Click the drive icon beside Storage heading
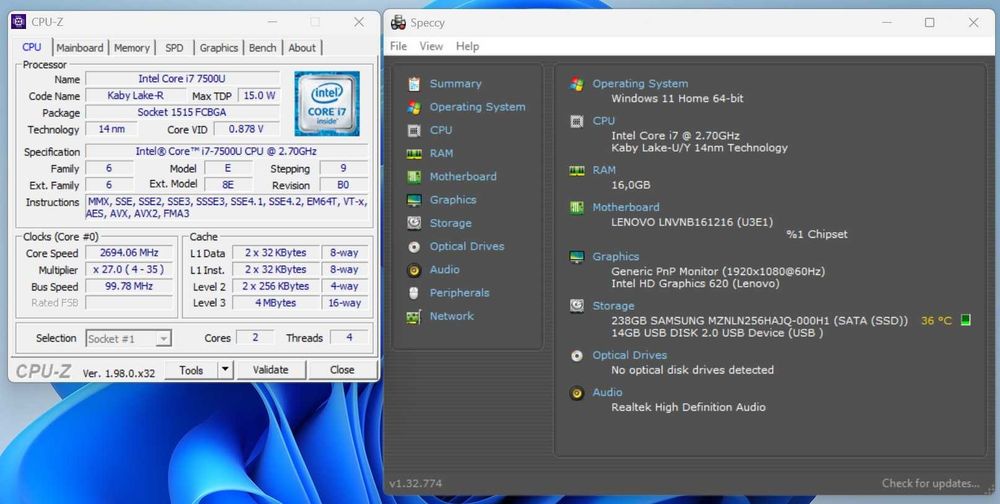Image resolution: width=1000 pixels, height=504 pixels. pyautogui.click(x=577, y=306)
